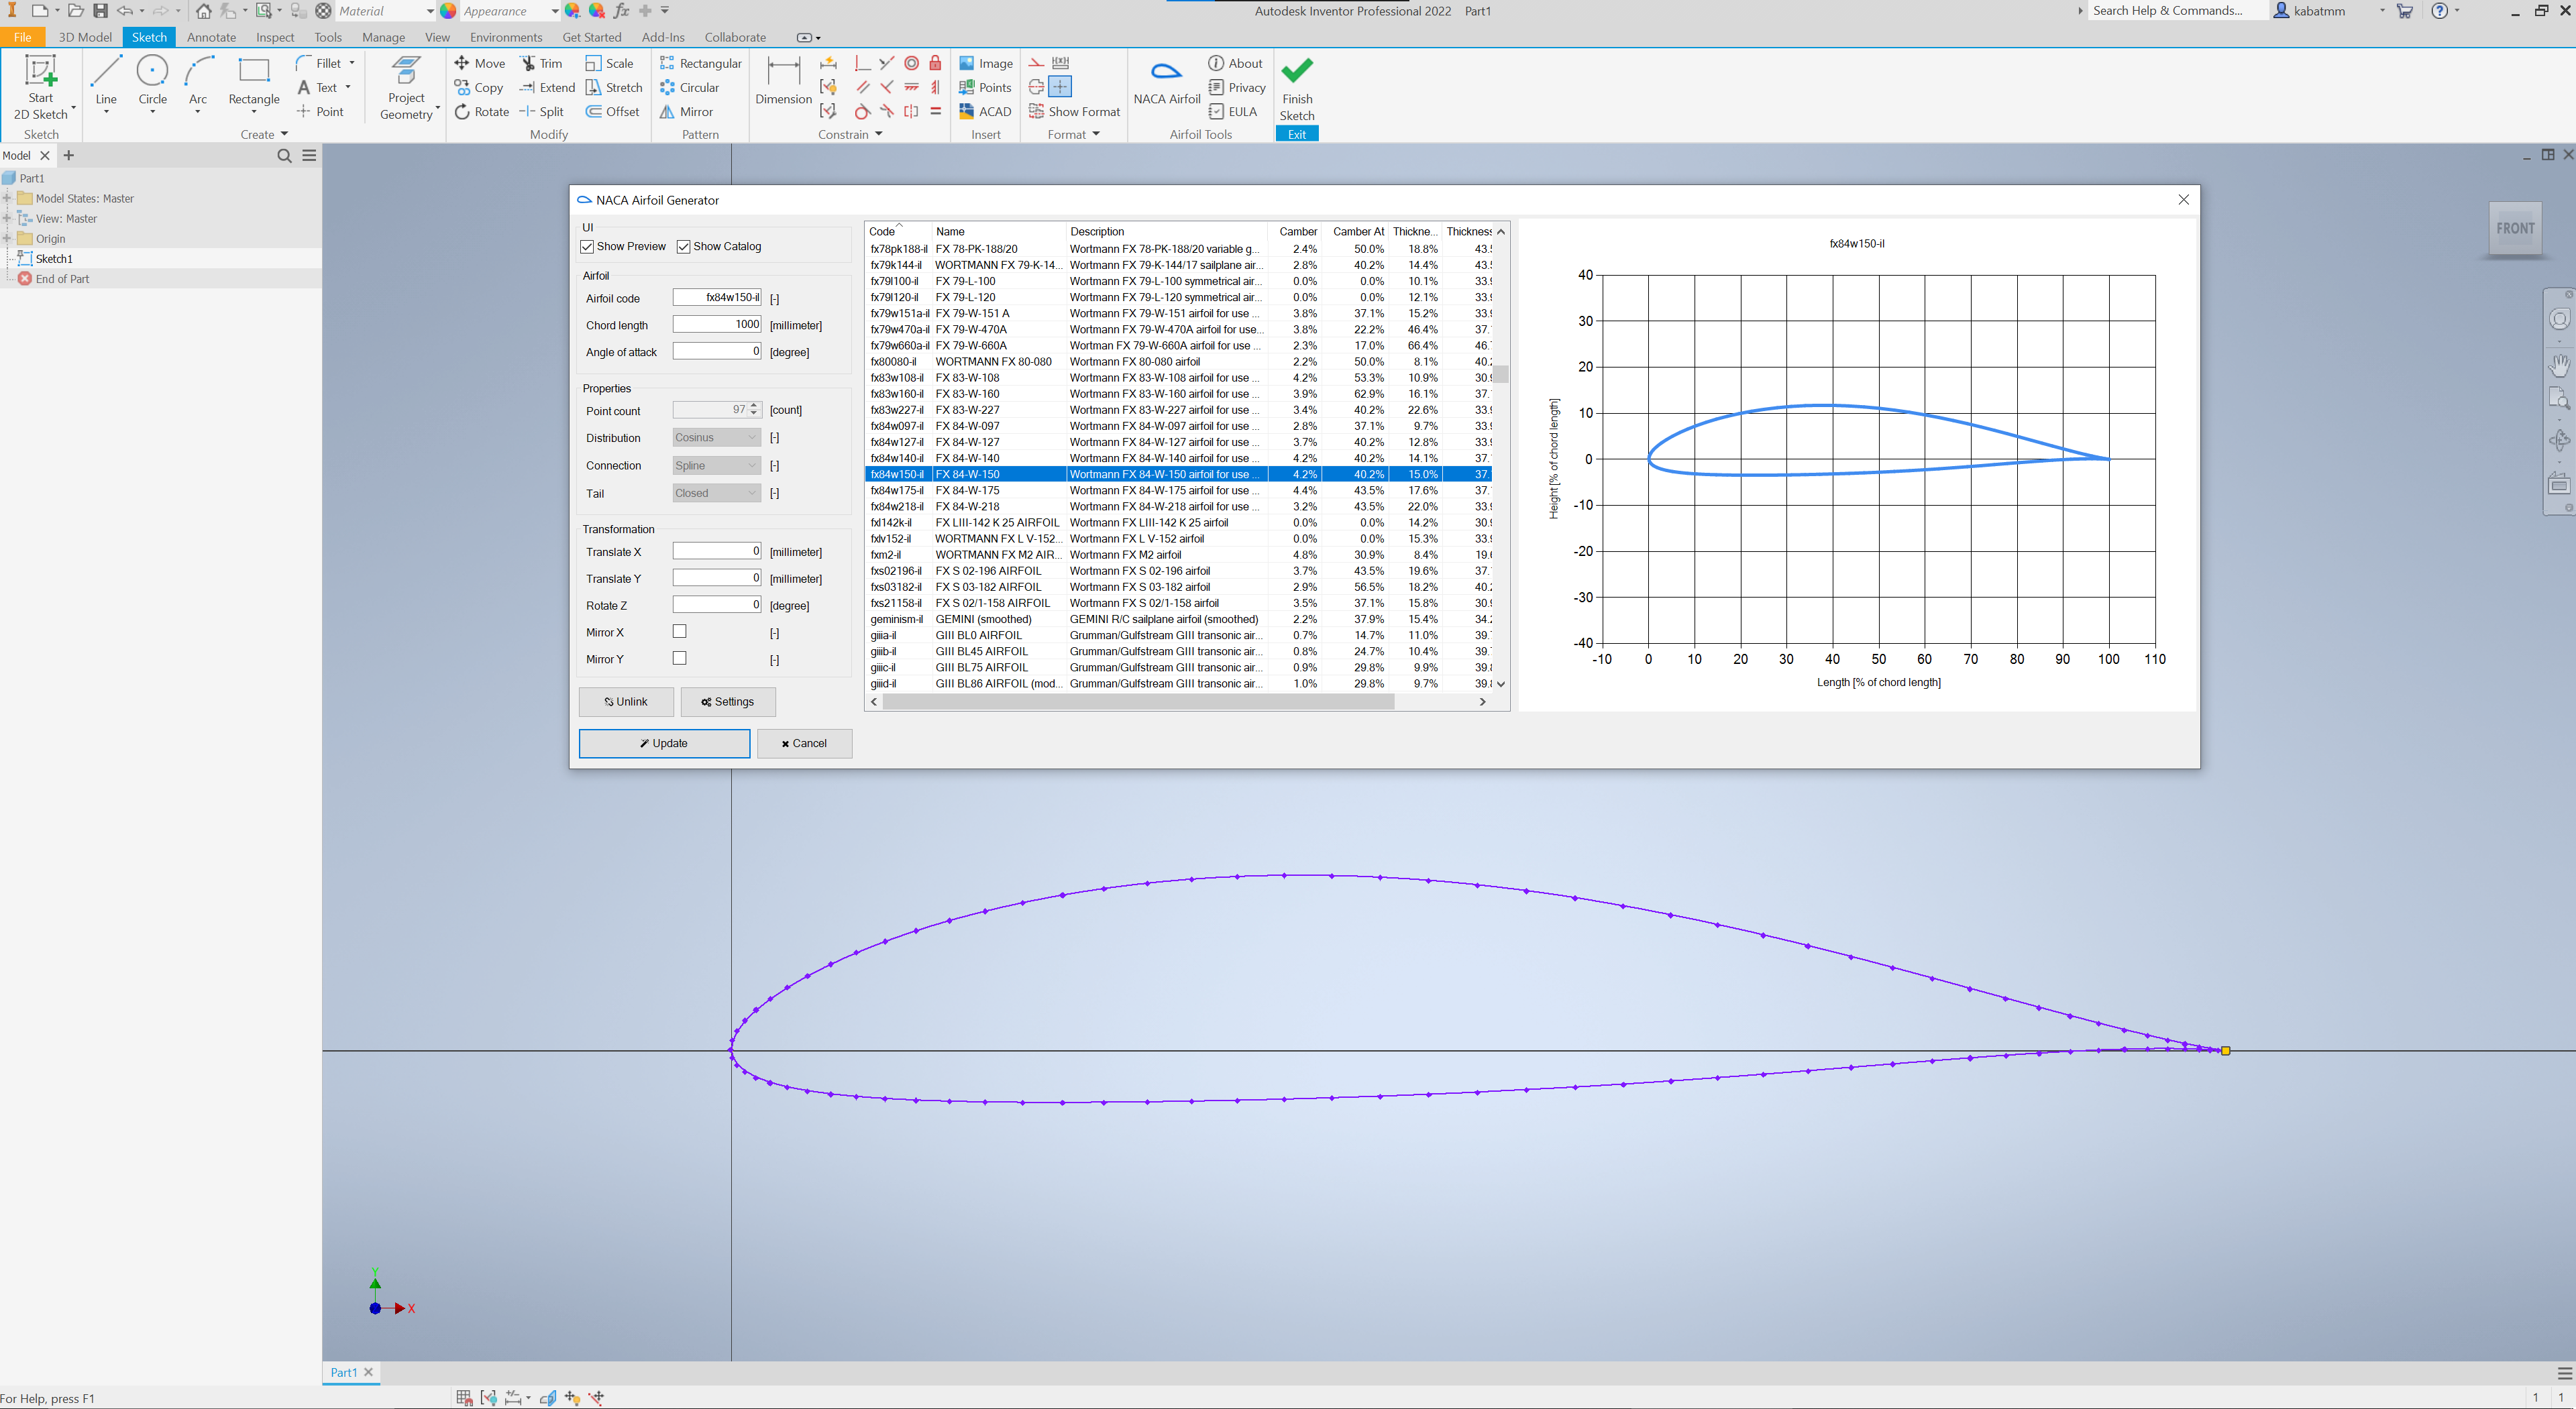Open the Tail dropdown set to Closed
Image resolution: width=2576 pixels, height=1409 pixels.
716,493
